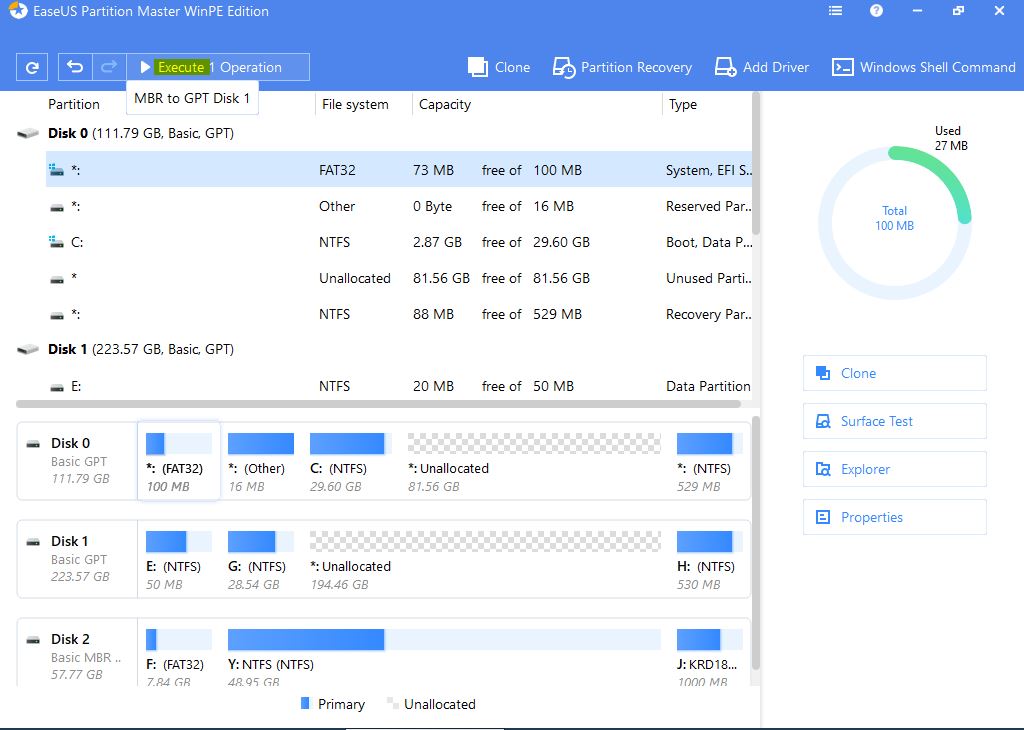This screenshot has width=1024, height=730.
Task: Click the Surface Test button
Action: tap(894, 421)
